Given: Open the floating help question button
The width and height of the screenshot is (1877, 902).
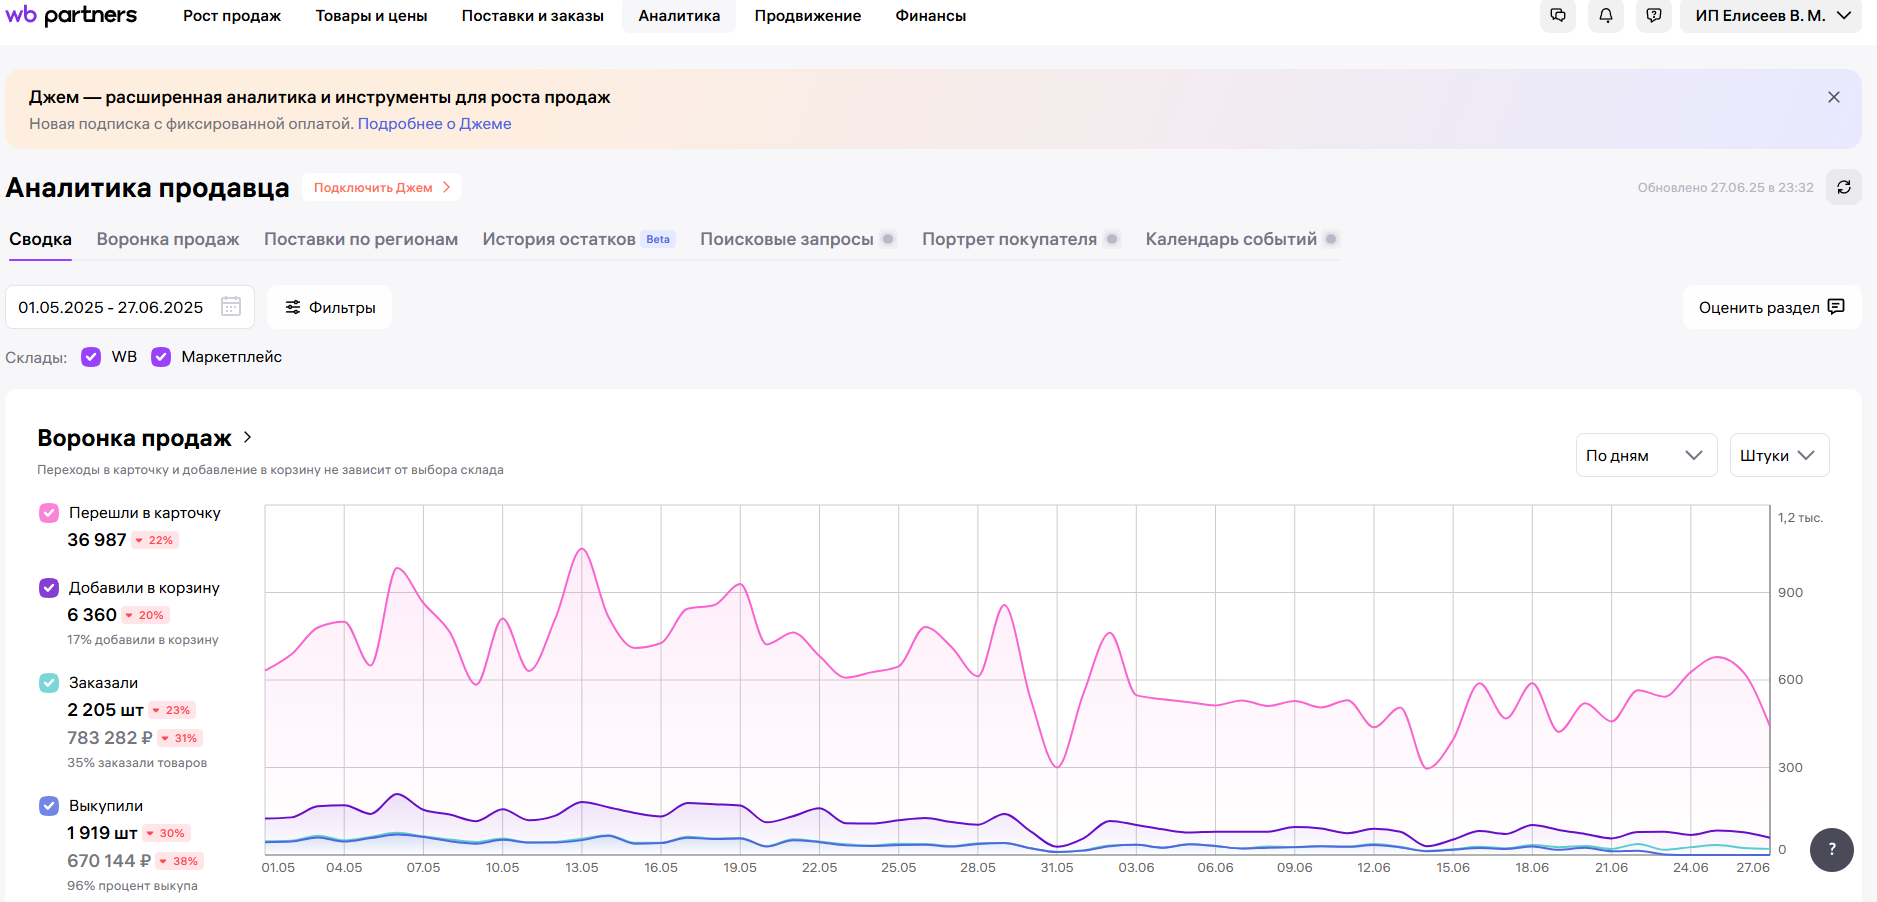Looking at the screenshot, I should point(1832,849).
